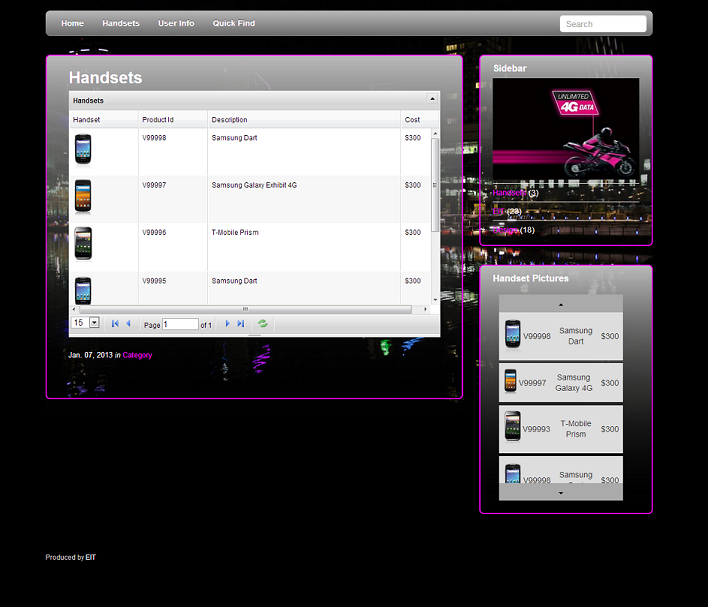
Task: Open Handsets menu item
Action: point(121,23)
